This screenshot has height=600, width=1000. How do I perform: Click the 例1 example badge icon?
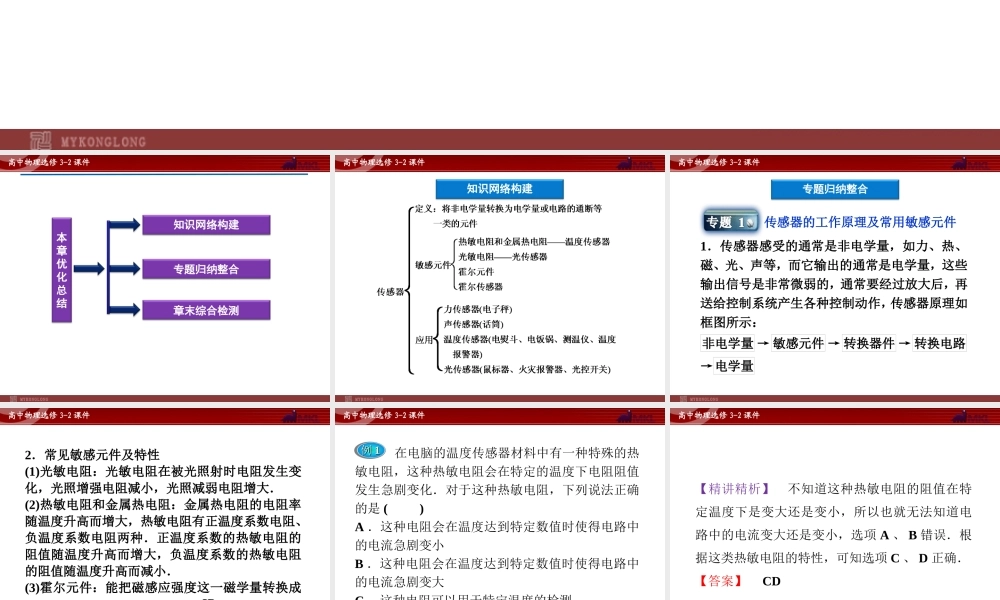pyautogui.click(x=371, y=449)
